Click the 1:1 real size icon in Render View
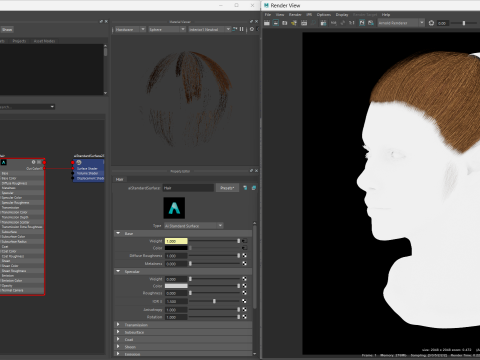This screenshot has height=360, width=480. point(352,23)
